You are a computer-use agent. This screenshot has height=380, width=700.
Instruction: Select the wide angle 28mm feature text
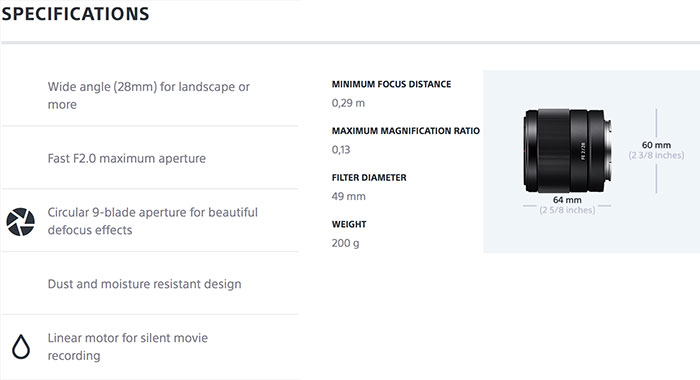(149, 96)
